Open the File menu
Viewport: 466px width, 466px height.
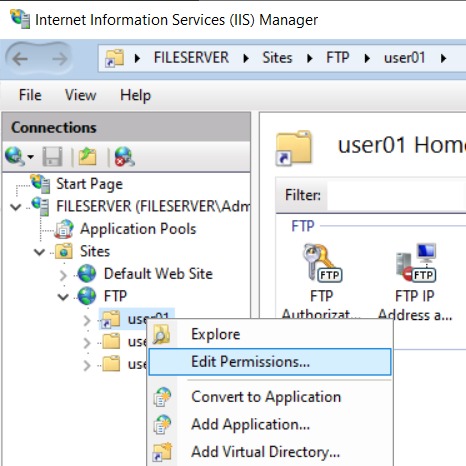pos(30,95)
